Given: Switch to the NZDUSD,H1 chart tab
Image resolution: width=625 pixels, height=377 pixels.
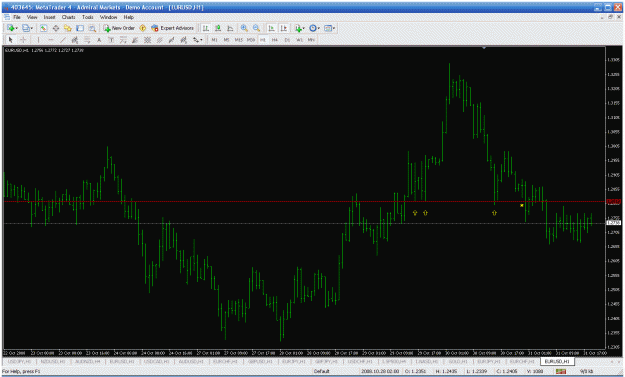Looking at the screenshot, I should click(53, 361).
